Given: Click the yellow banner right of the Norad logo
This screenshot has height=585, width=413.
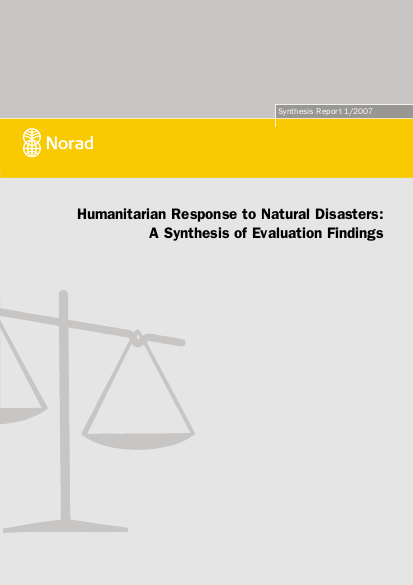Looking at the screenshot, I should click(x=254, y=148).
